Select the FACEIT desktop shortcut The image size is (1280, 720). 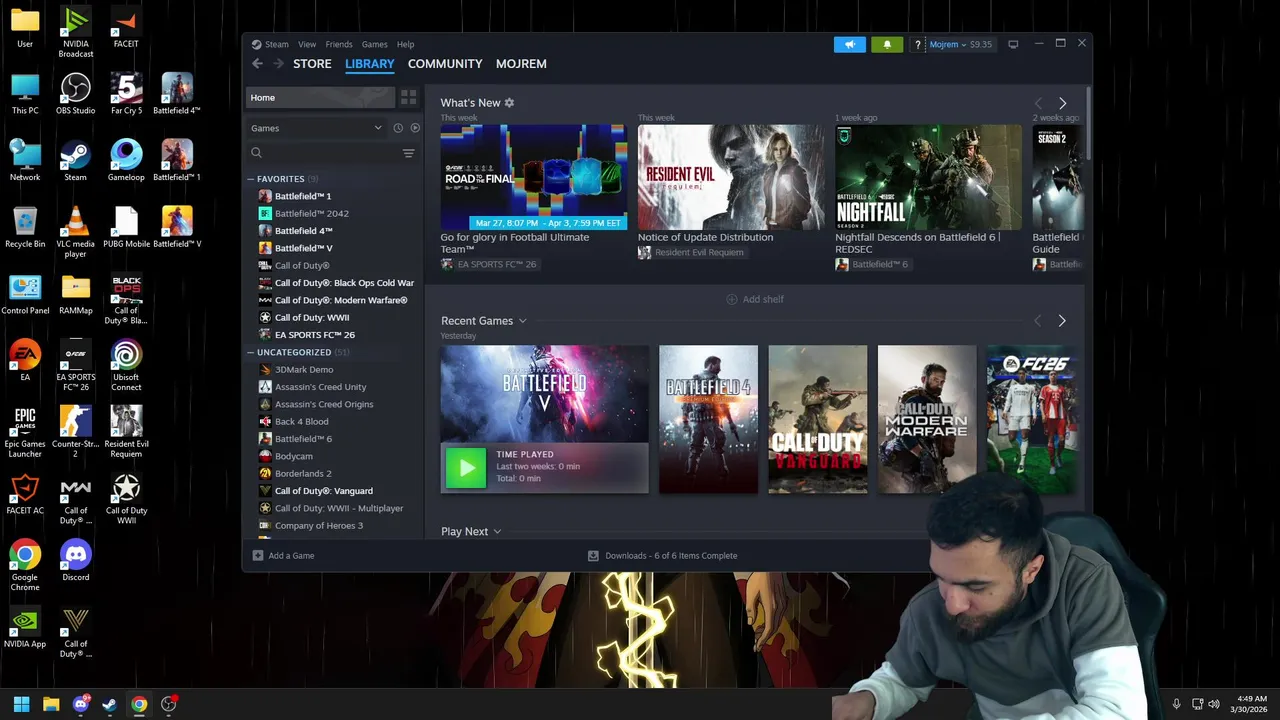point(126,28)
